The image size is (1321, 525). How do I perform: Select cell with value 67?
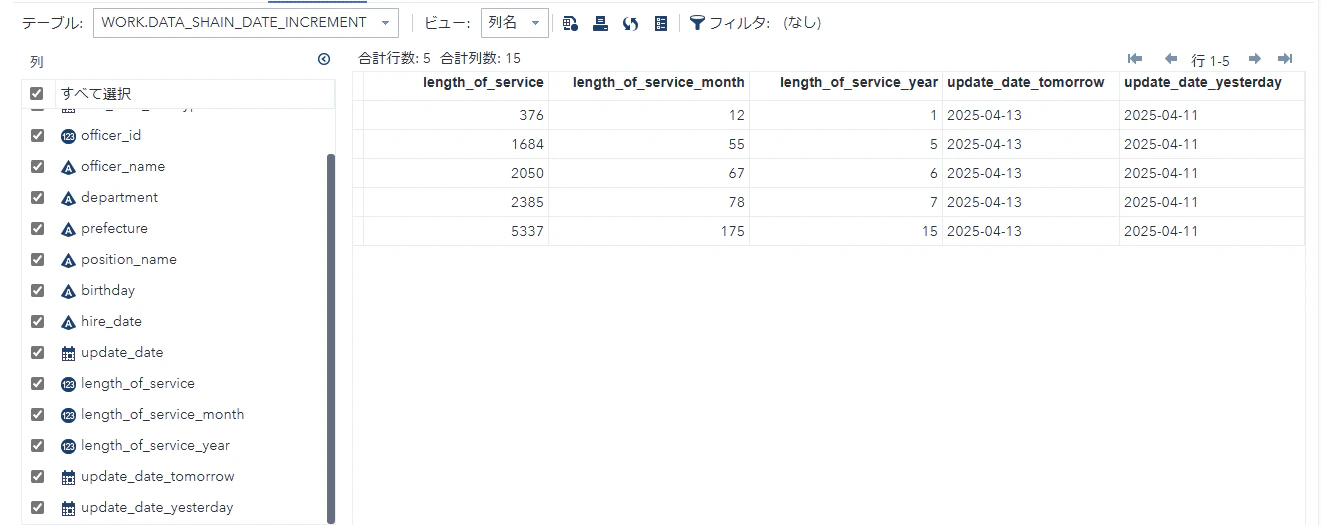click(649, 173)
